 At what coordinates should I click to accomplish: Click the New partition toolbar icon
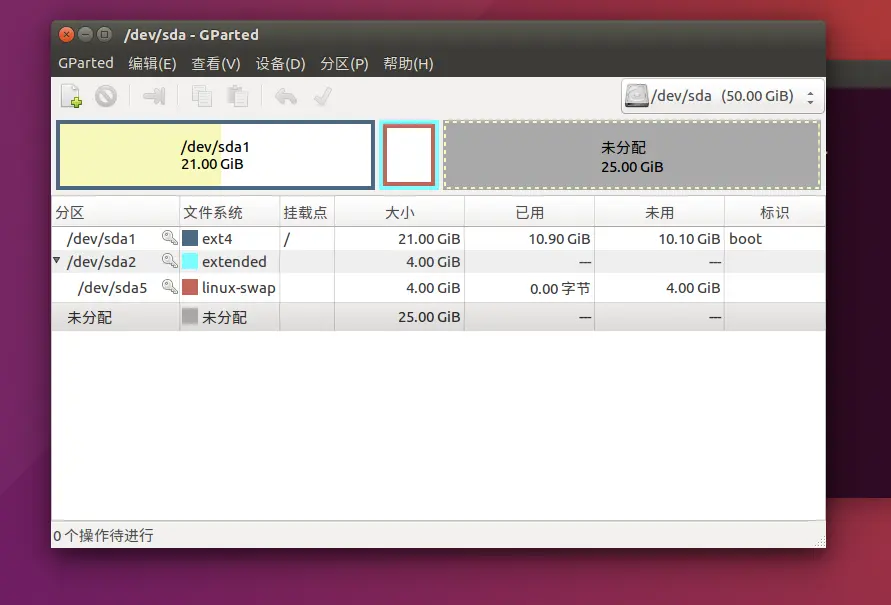72,96
